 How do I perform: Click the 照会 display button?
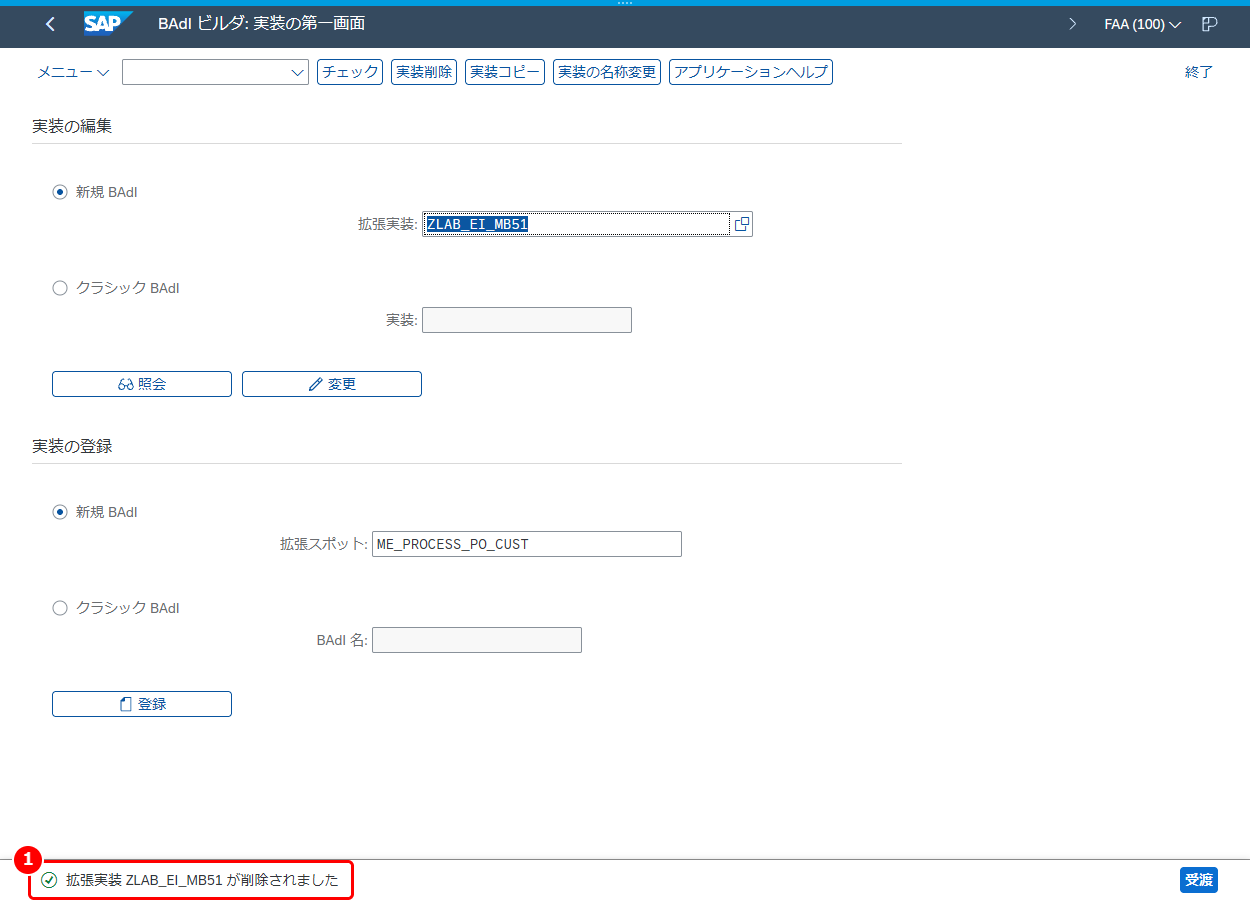pos(142,384)
